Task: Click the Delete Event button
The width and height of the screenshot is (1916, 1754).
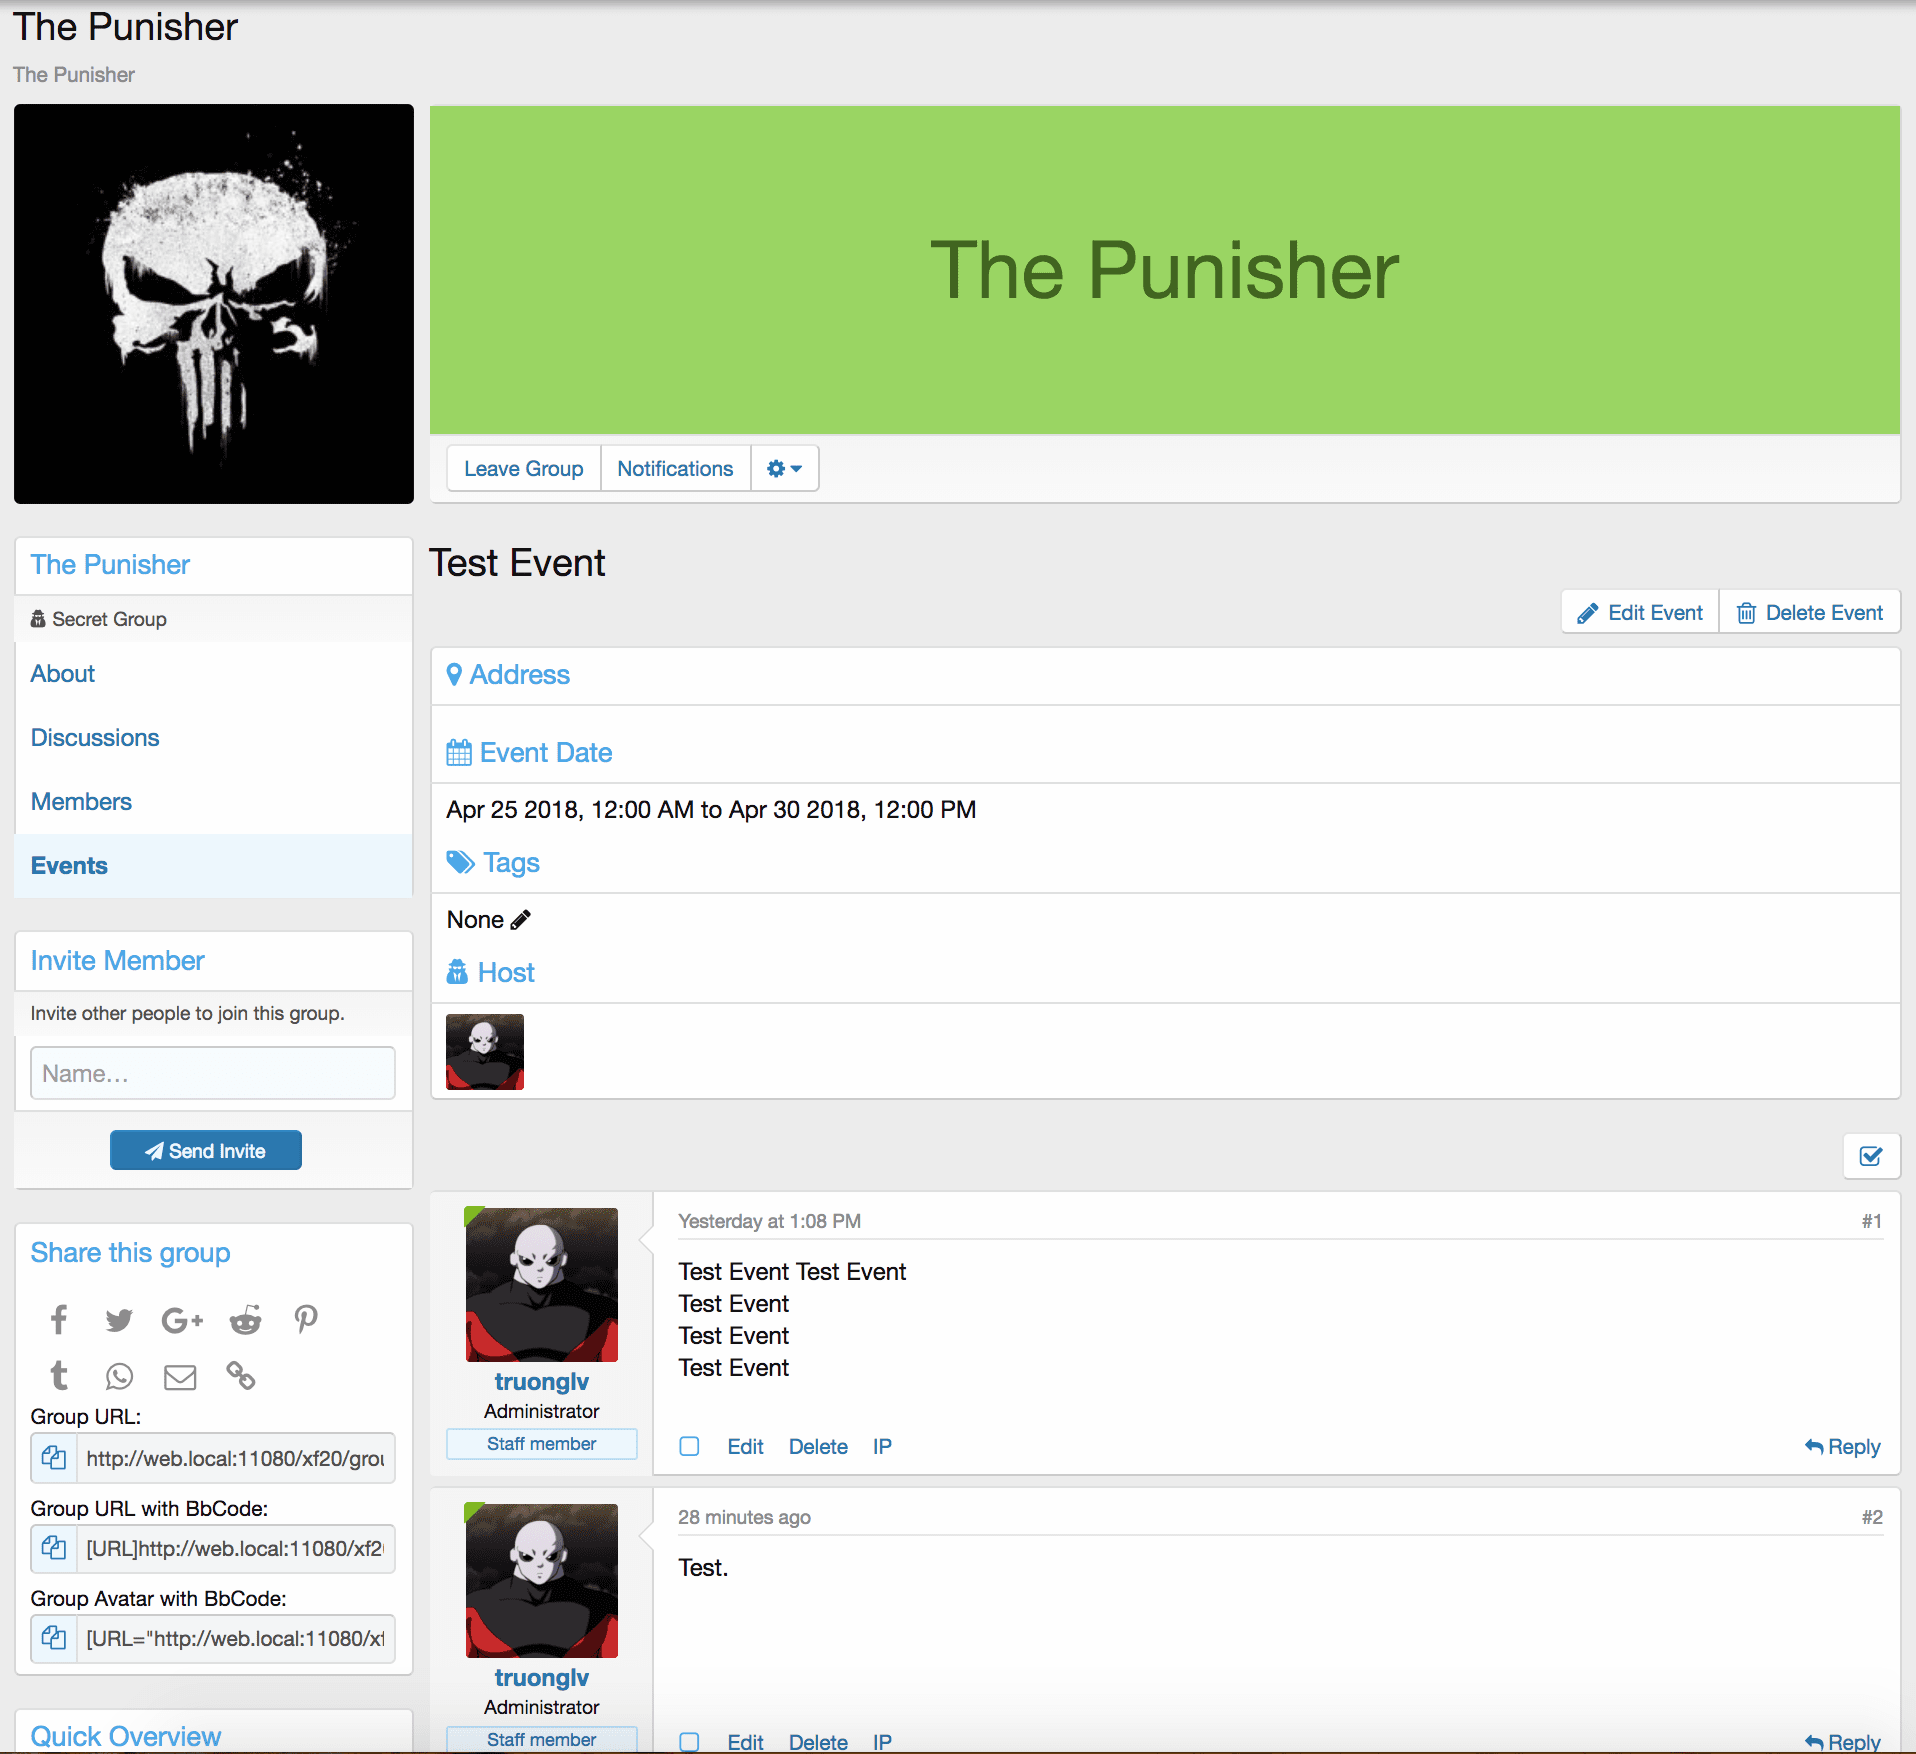Action: [x=1810, y=613]
